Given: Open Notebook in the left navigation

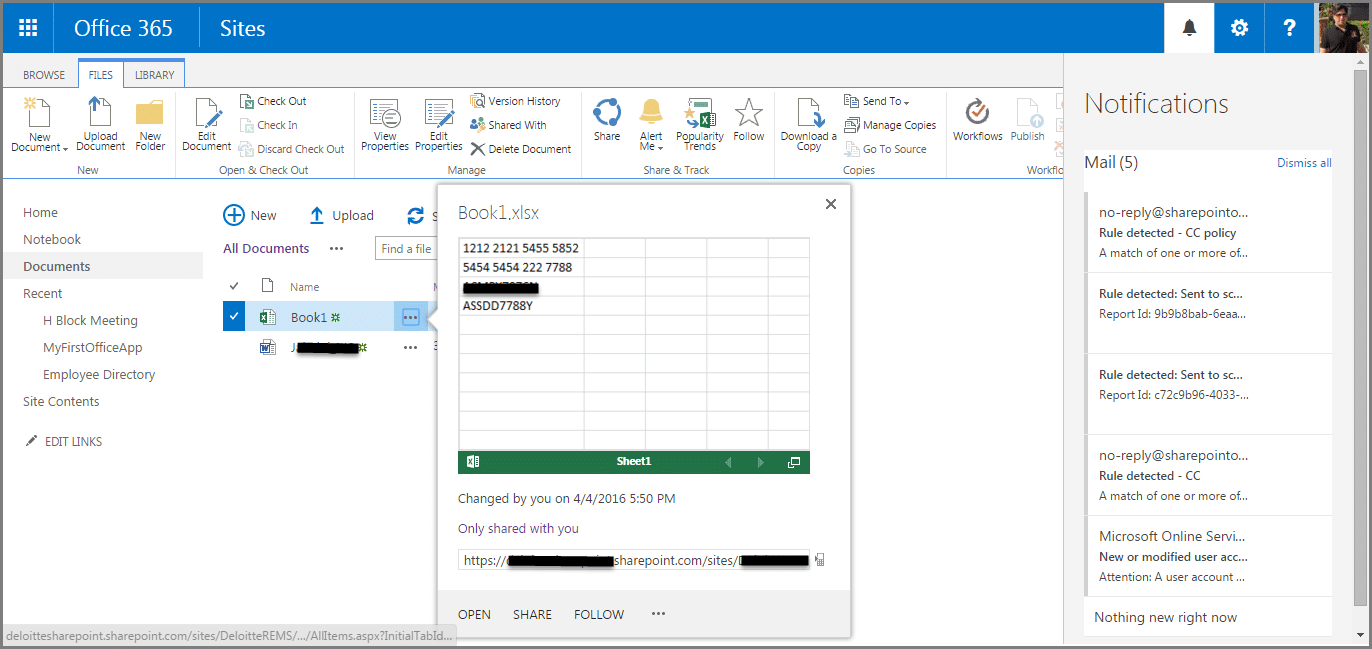Looking at the screenshot, I should click(x=52, y=239).
